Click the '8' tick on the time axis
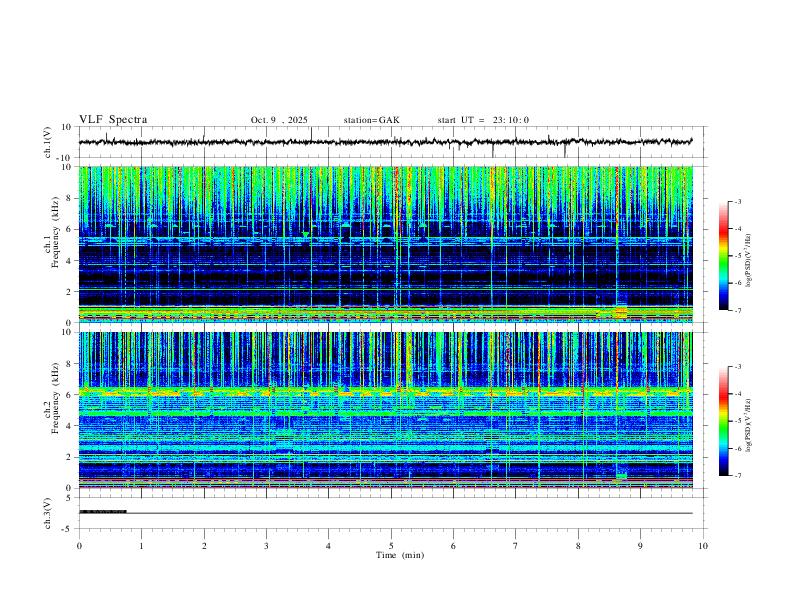Viewport: 792px width, 612px height. point(578,546)
